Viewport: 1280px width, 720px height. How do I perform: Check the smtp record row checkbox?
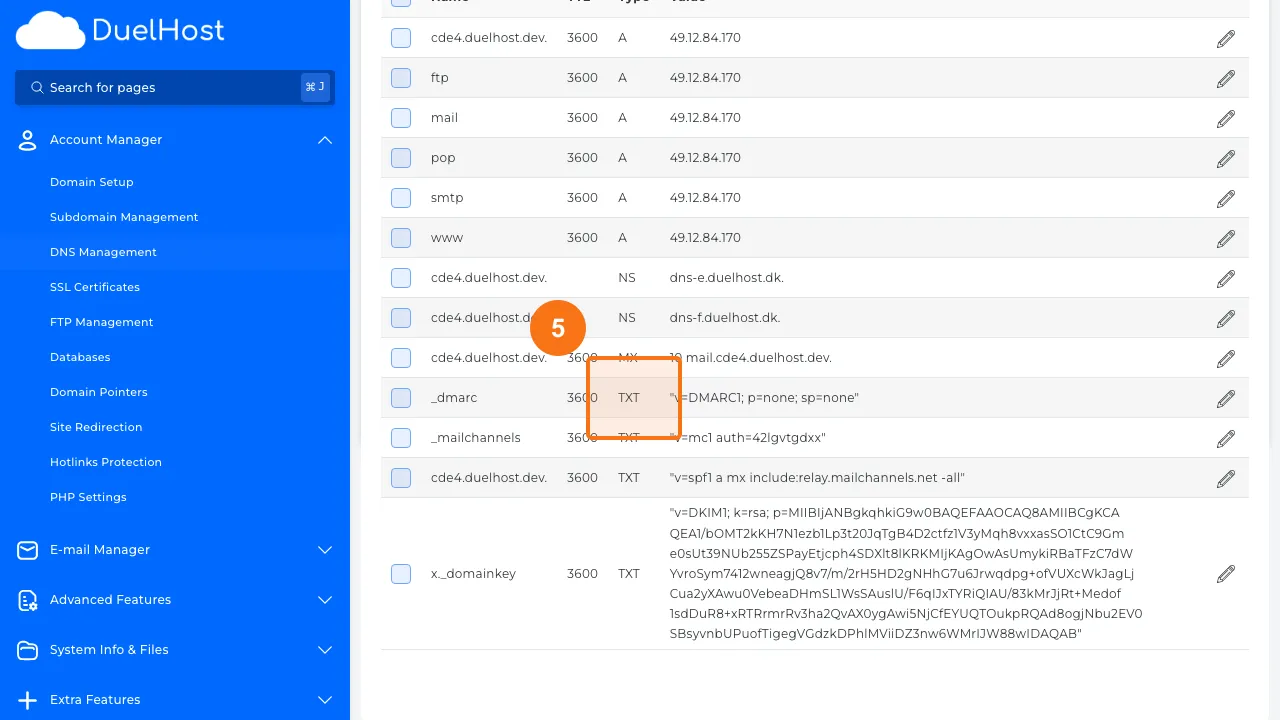[400, 198]
